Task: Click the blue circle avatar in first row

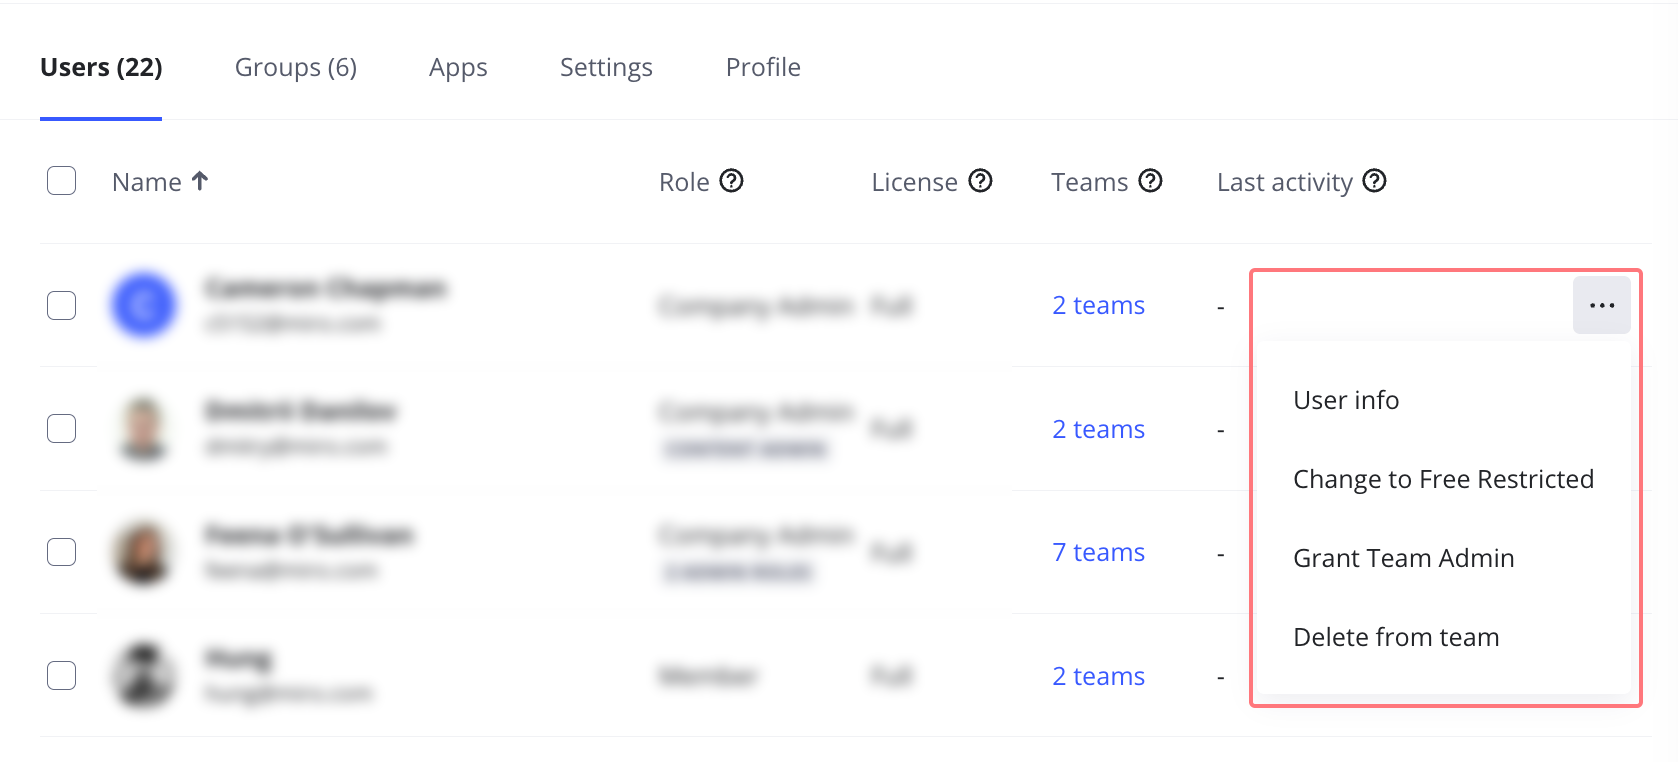Action: 144,305
